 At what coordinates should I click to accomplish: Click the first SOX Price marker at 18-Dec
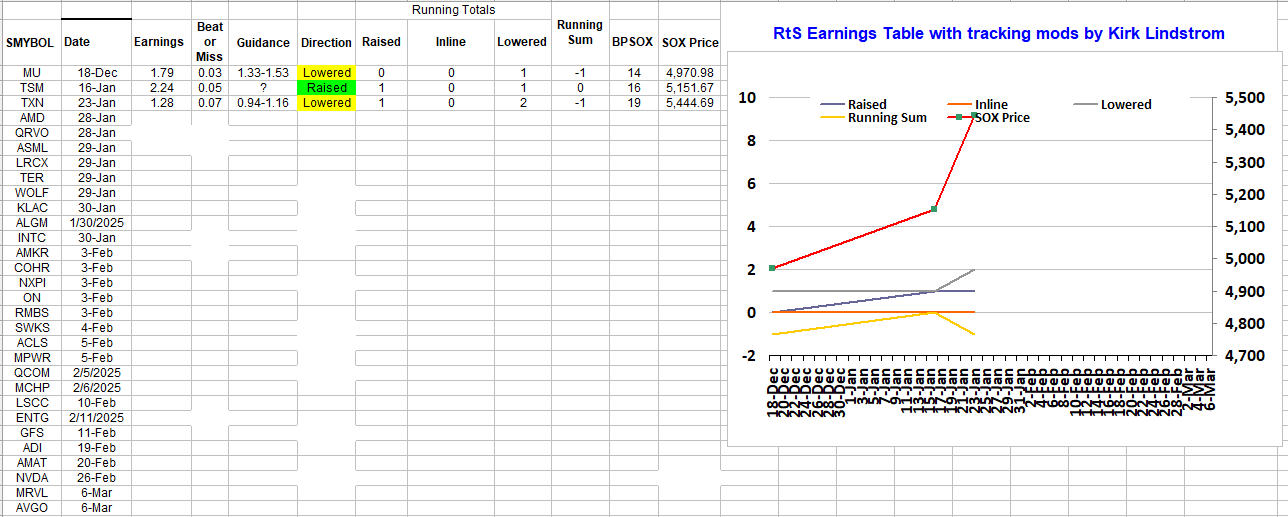click(773, 268)
